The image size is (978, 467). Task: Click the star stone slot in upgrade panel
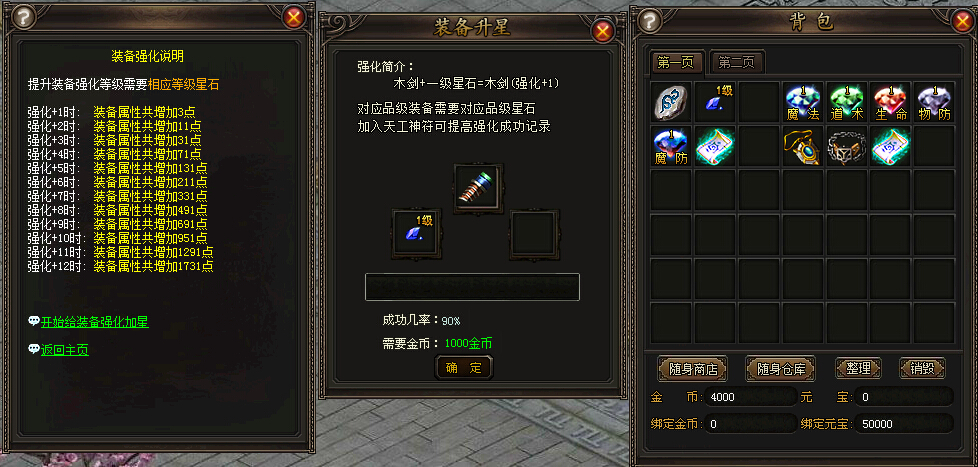[x=417, y=234]
